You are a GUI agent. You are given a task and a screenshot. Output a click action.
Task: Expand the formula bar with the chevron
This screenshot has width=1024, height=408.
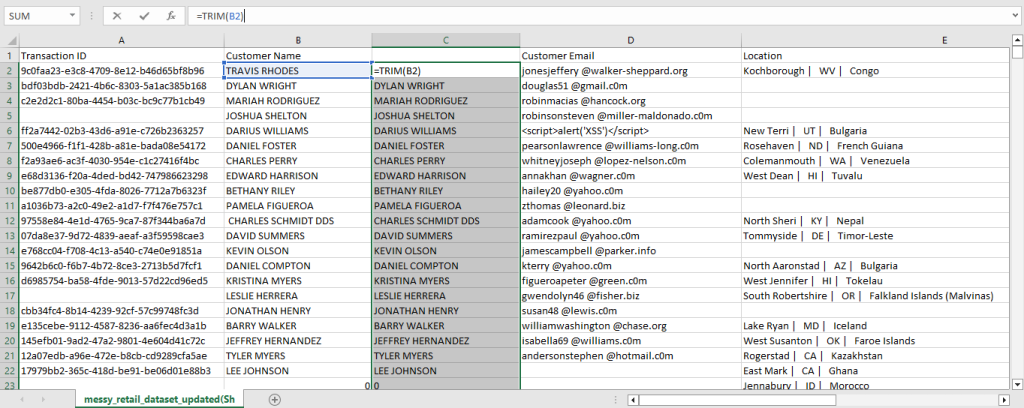coord(1016,16)
